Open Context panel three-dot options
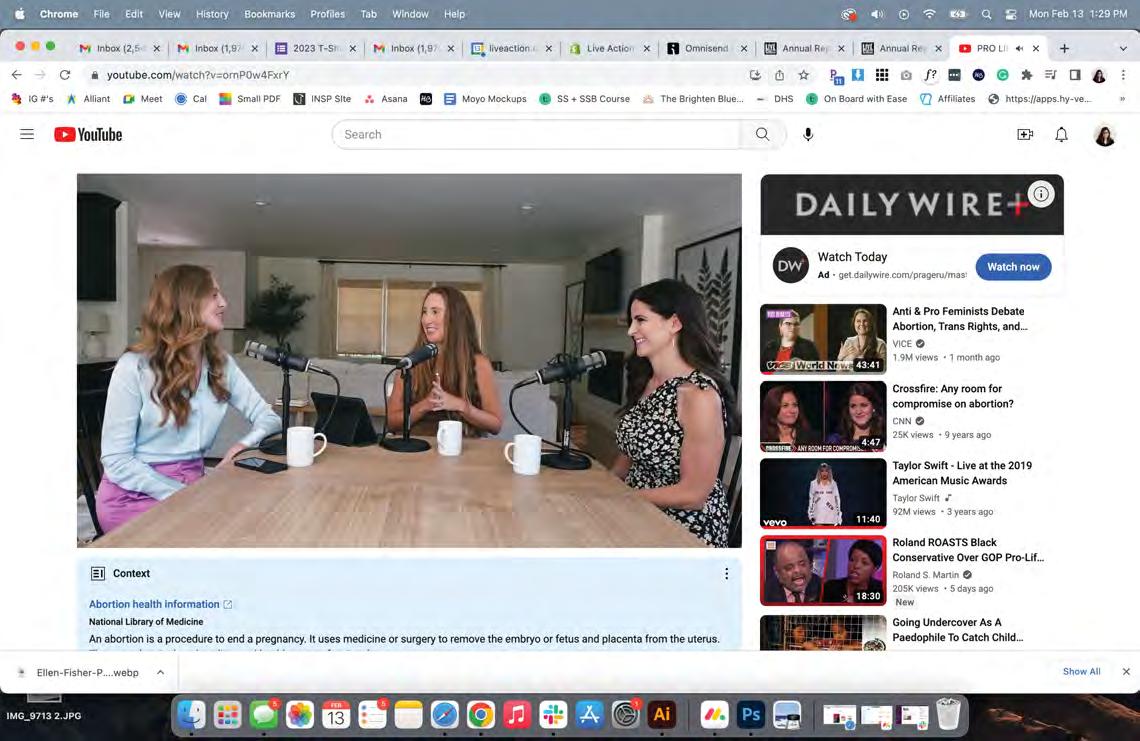Viewport: 1140px width, 741px height. [x=726, y=574]
